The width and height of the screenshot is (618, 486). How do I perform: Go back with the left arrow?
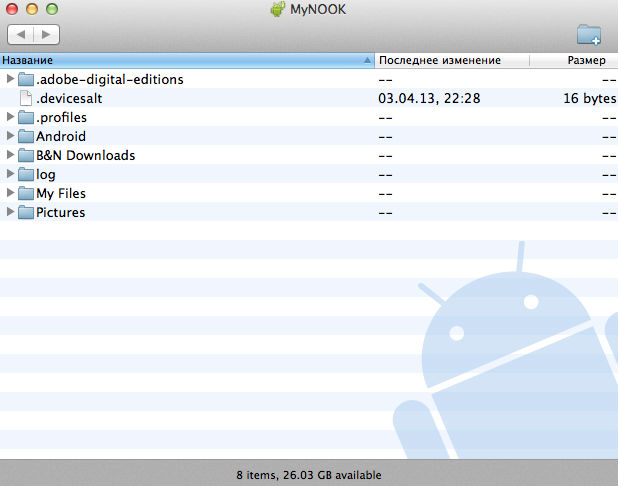click(21, 35)
